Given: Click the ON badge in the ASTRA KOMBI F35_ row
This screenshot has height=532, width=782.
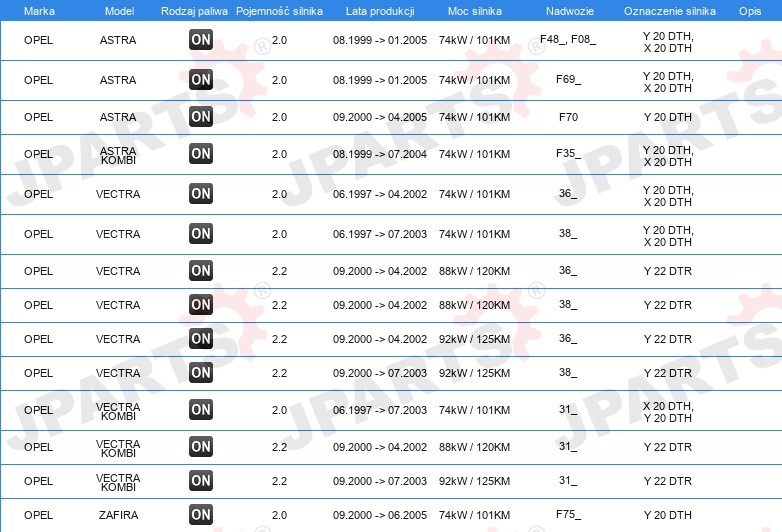Looking at the screenshot, I should click(201, 154).
